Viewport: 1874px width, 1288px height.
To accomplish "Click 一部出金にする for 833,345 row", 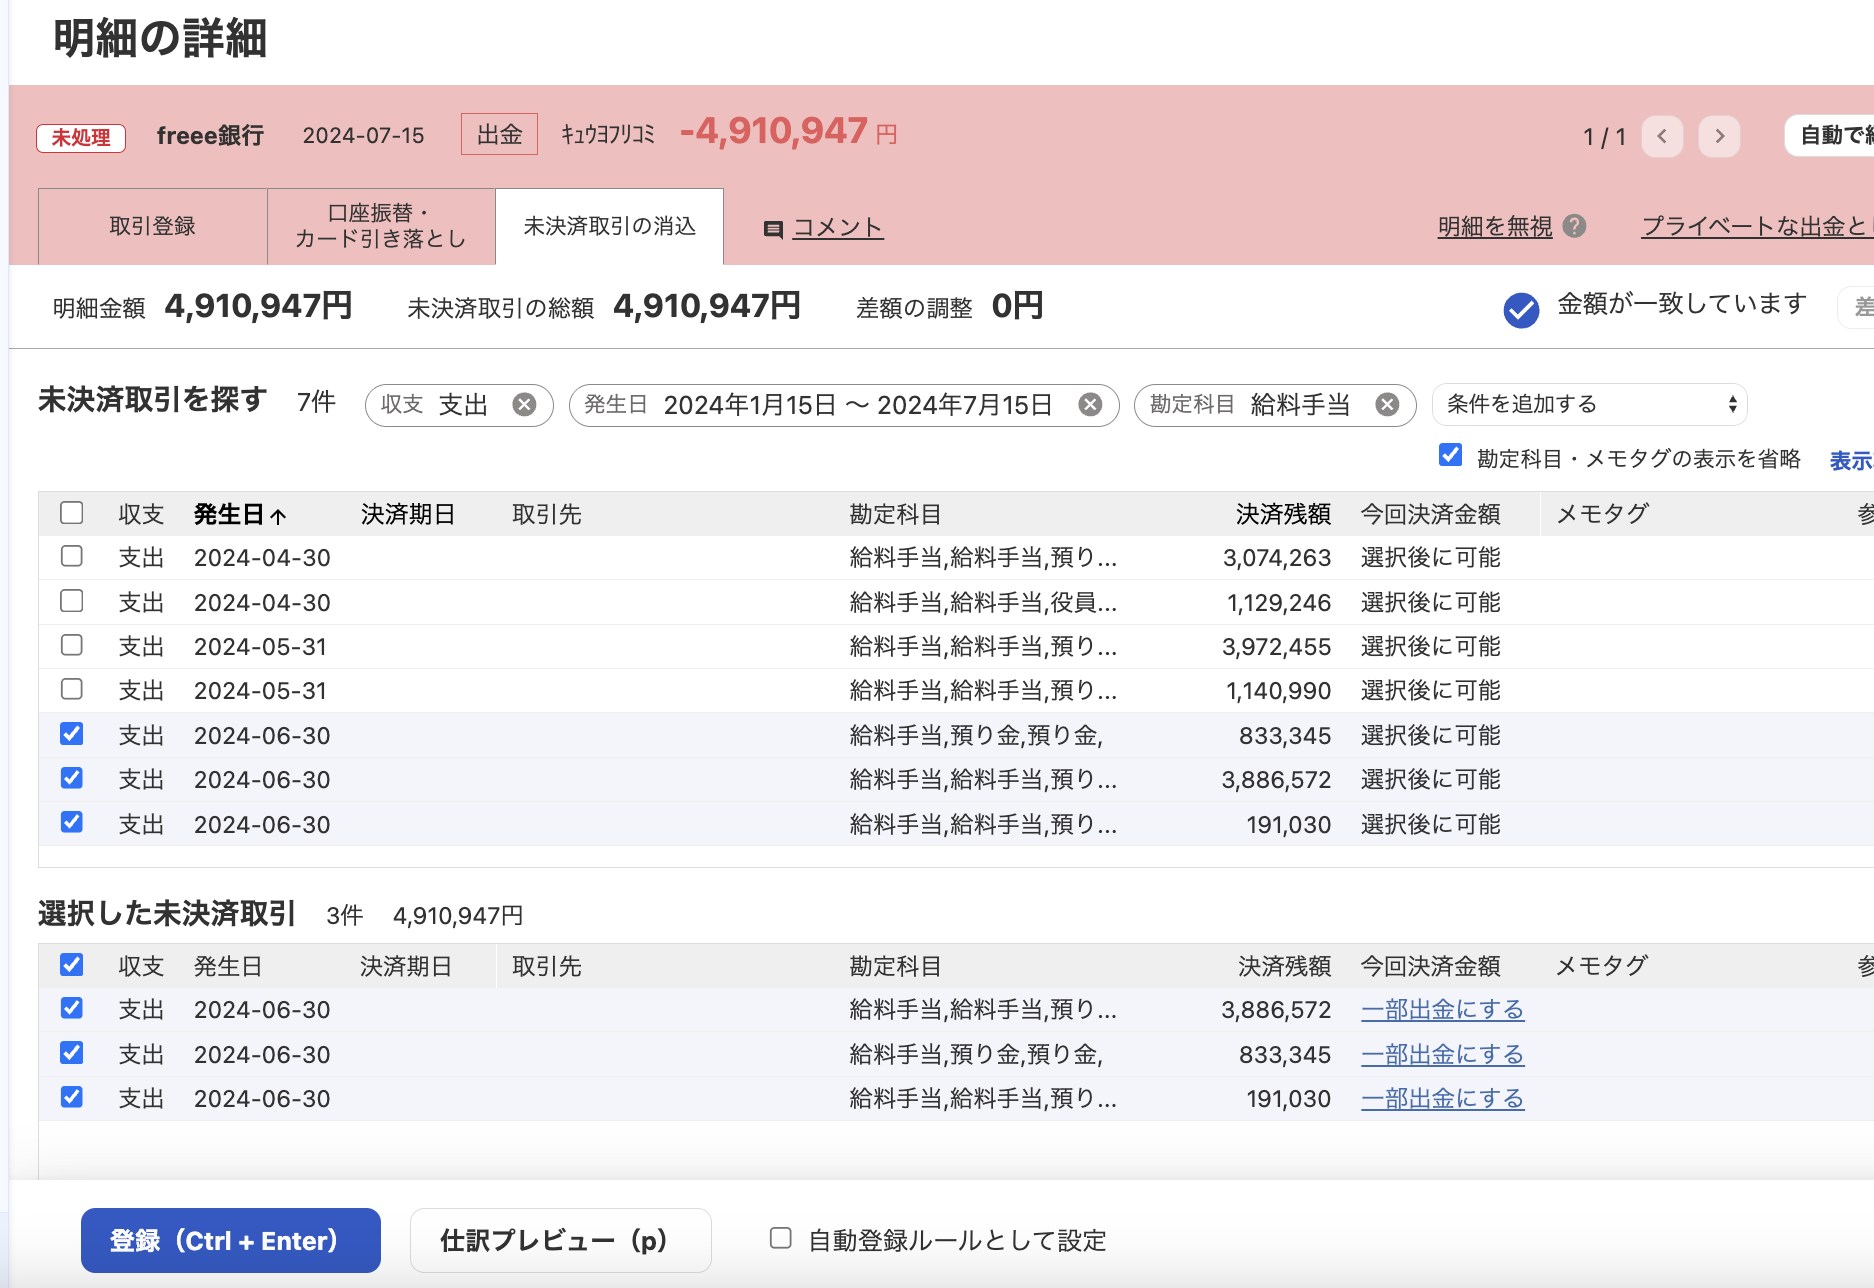I will pos(1442,1055).
